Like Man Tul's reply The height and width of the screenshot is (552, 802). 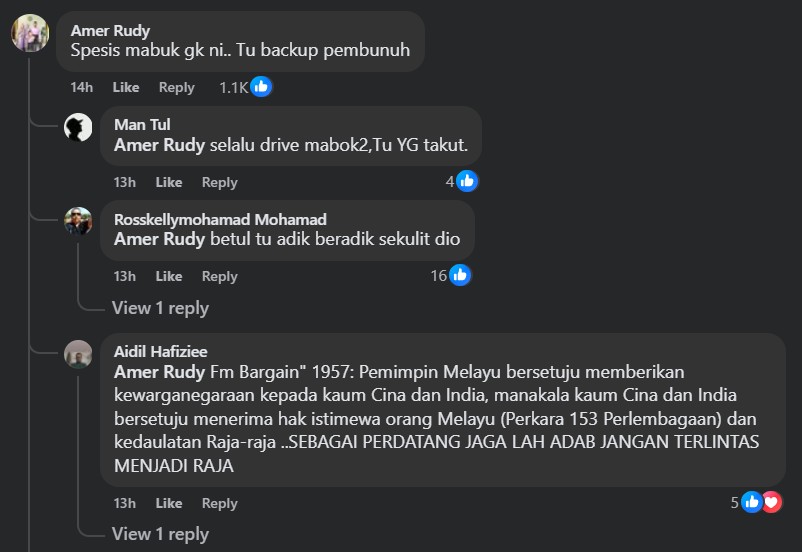pos(169,182)
